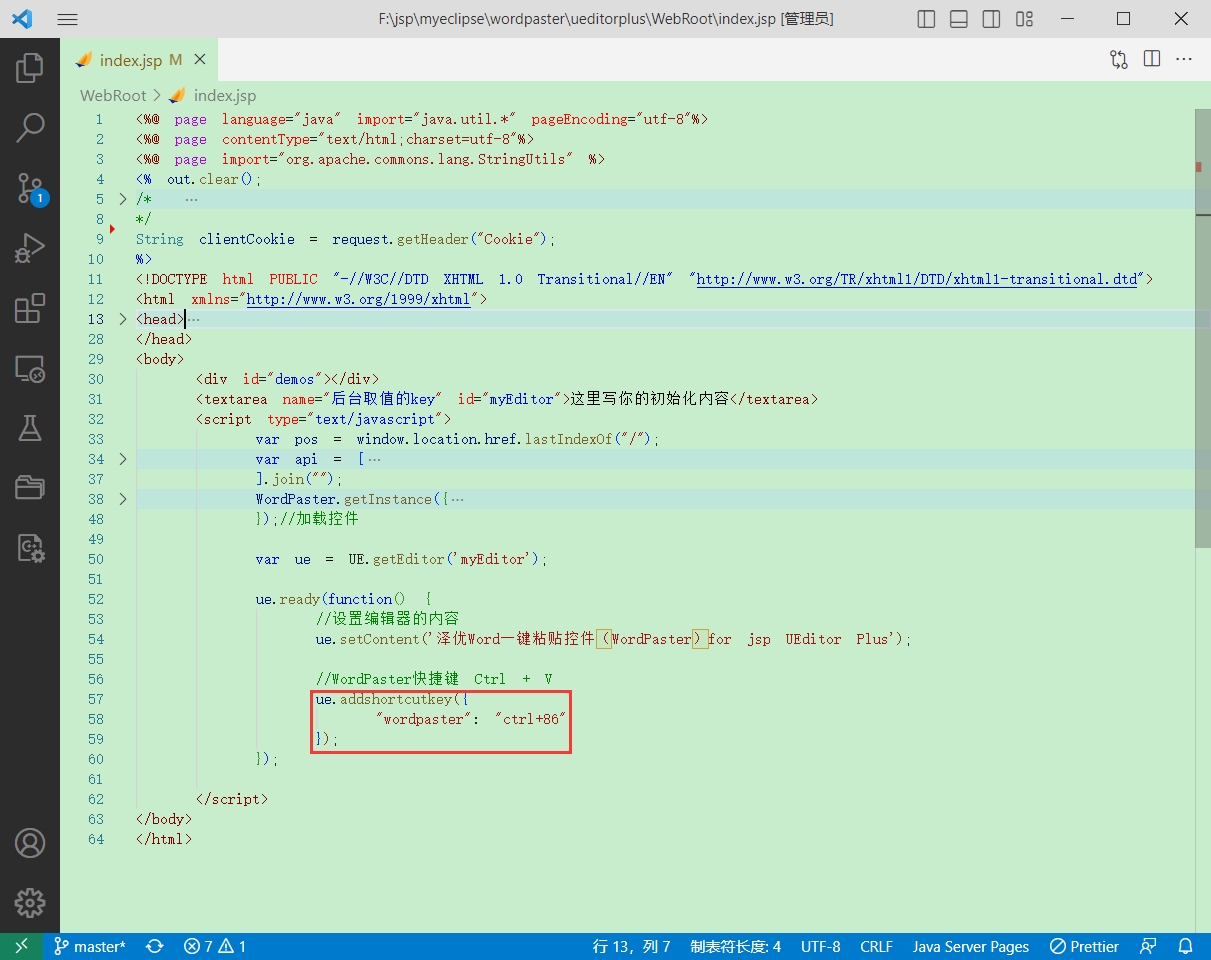1211x960 pixels.
Task: Open file-with-gear view in activity bar
Action: pyautogui.click(x=30, y=548)
